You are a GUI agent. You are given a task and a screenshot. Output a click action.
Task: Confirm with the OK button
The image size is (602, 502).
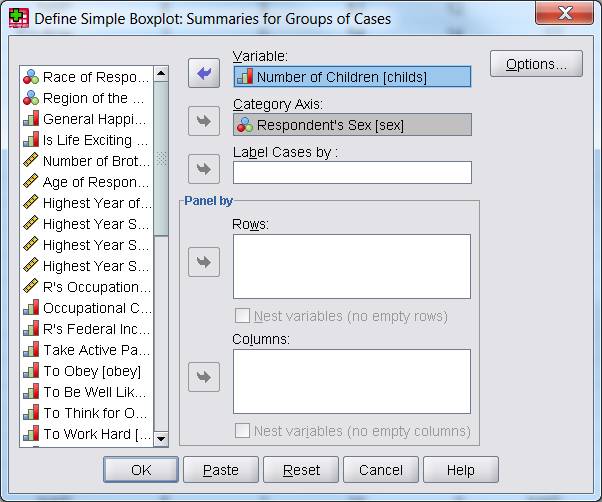pyautogui.click(x=141, y=470)
